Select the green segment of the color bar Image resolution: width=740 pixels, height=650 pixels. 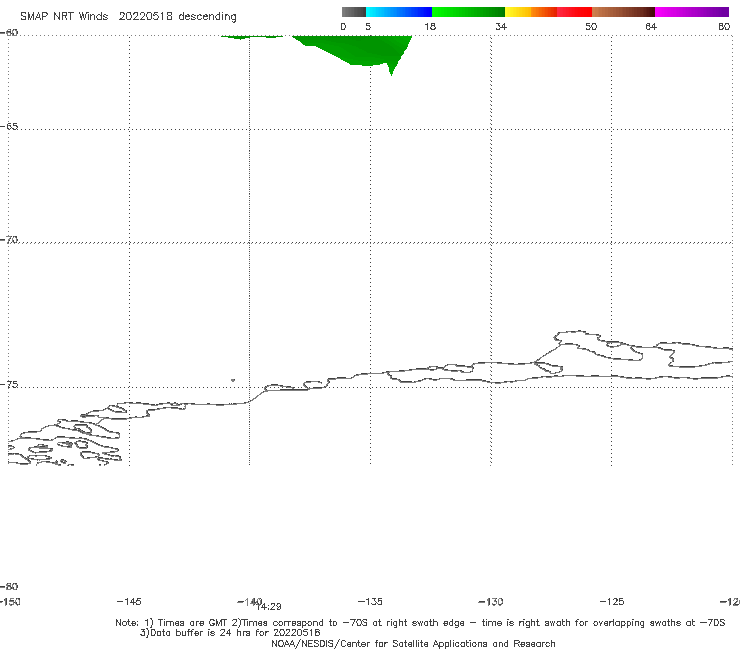pos(468,12)
